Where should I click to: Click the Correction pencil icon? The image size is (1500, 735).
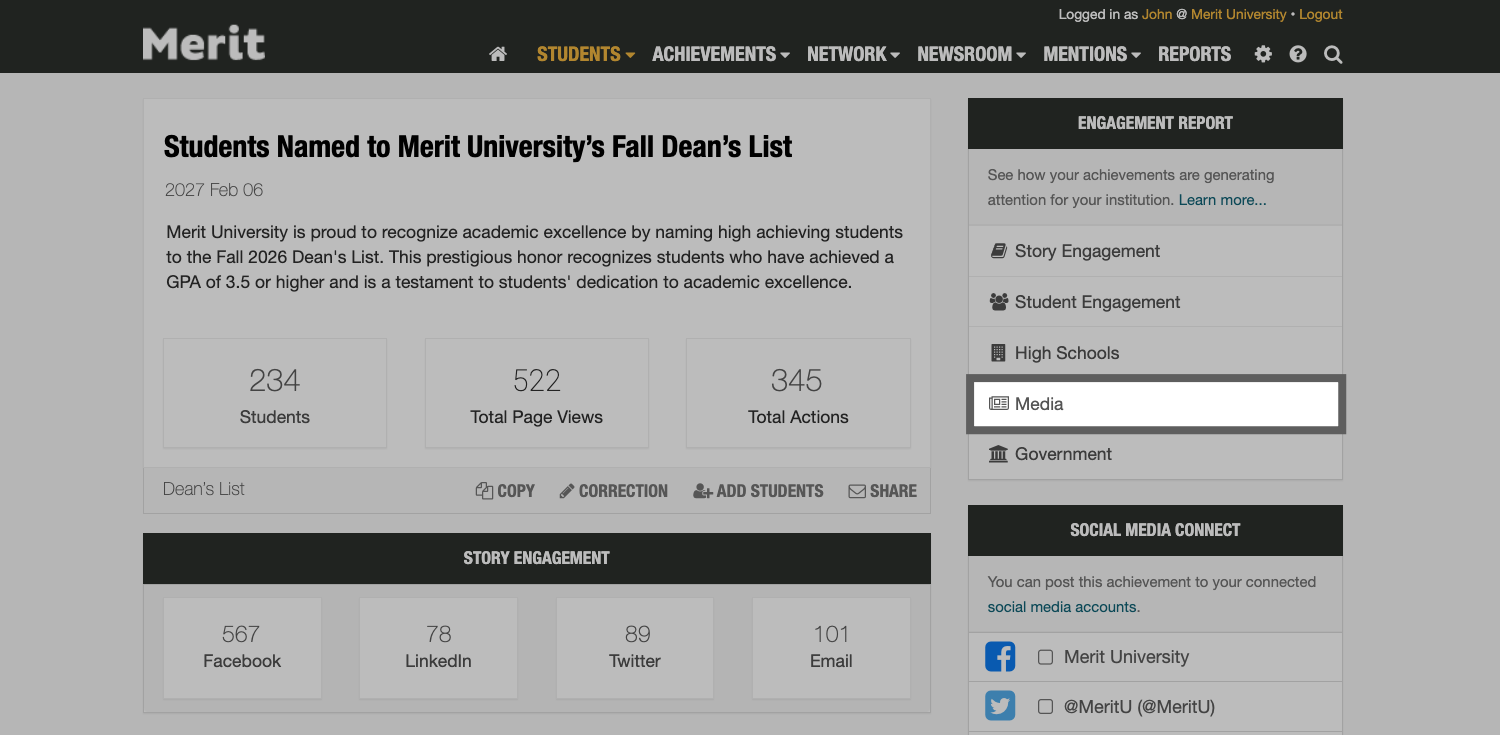point(568,490)
